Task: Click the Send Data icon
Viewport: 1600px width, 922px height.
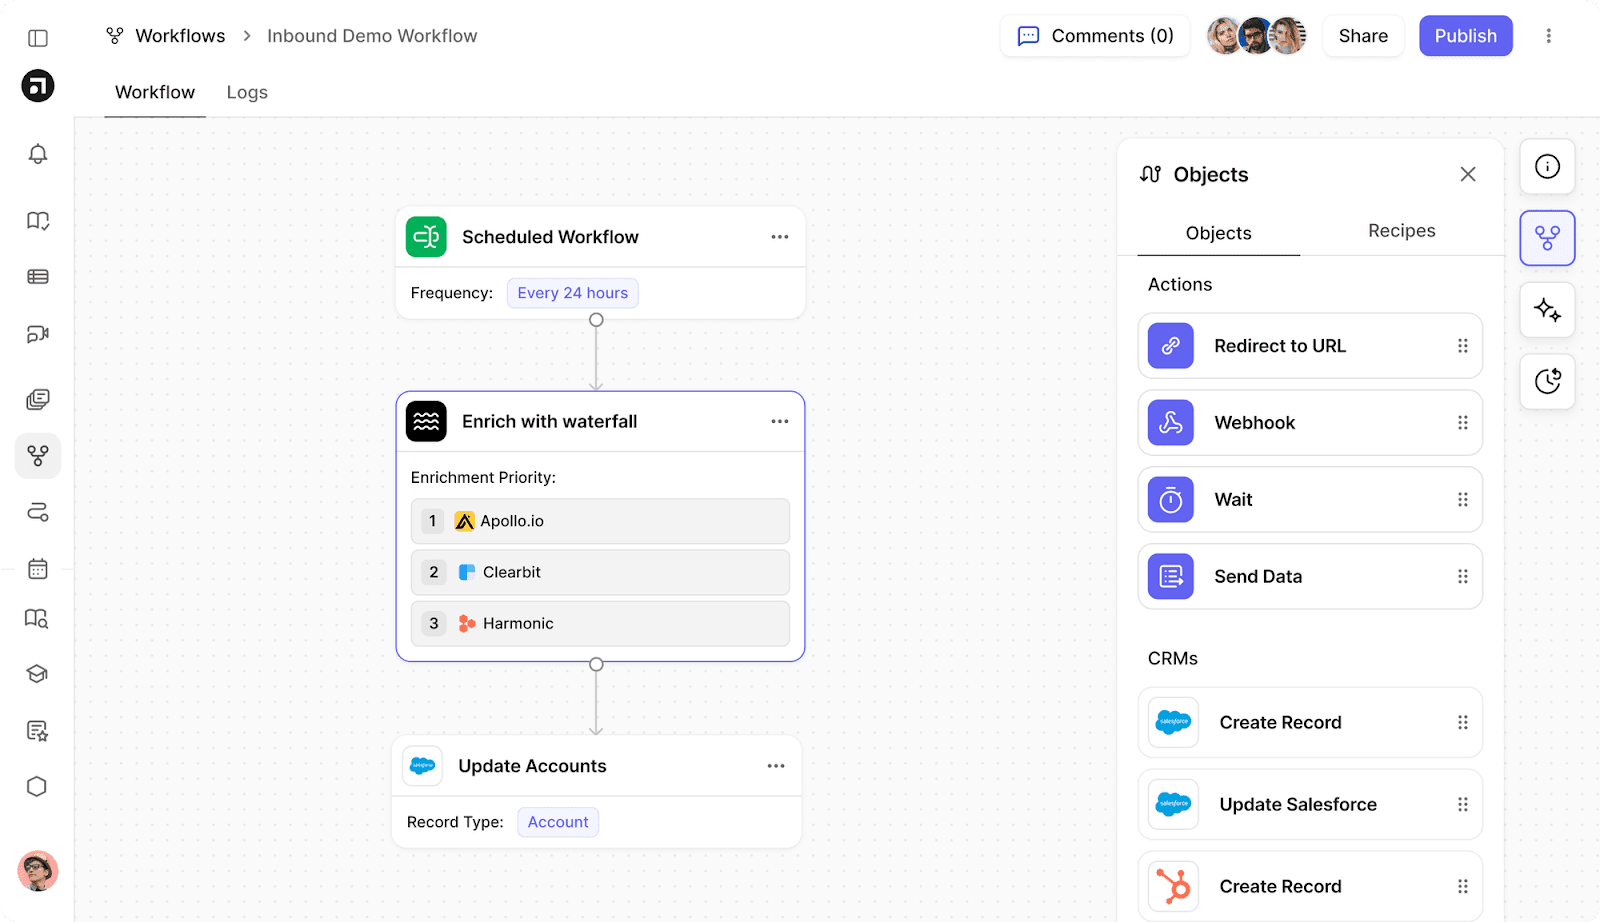Action: click(1171, 577)
